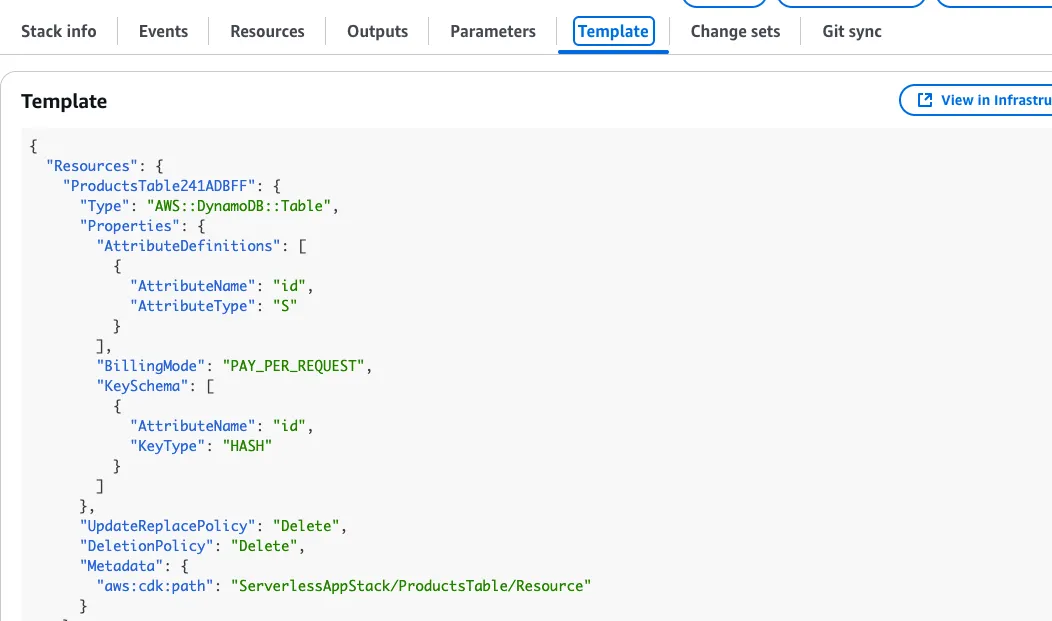Switch to the Stack info tab
The image size is (1052, 621).
(58, 32)
